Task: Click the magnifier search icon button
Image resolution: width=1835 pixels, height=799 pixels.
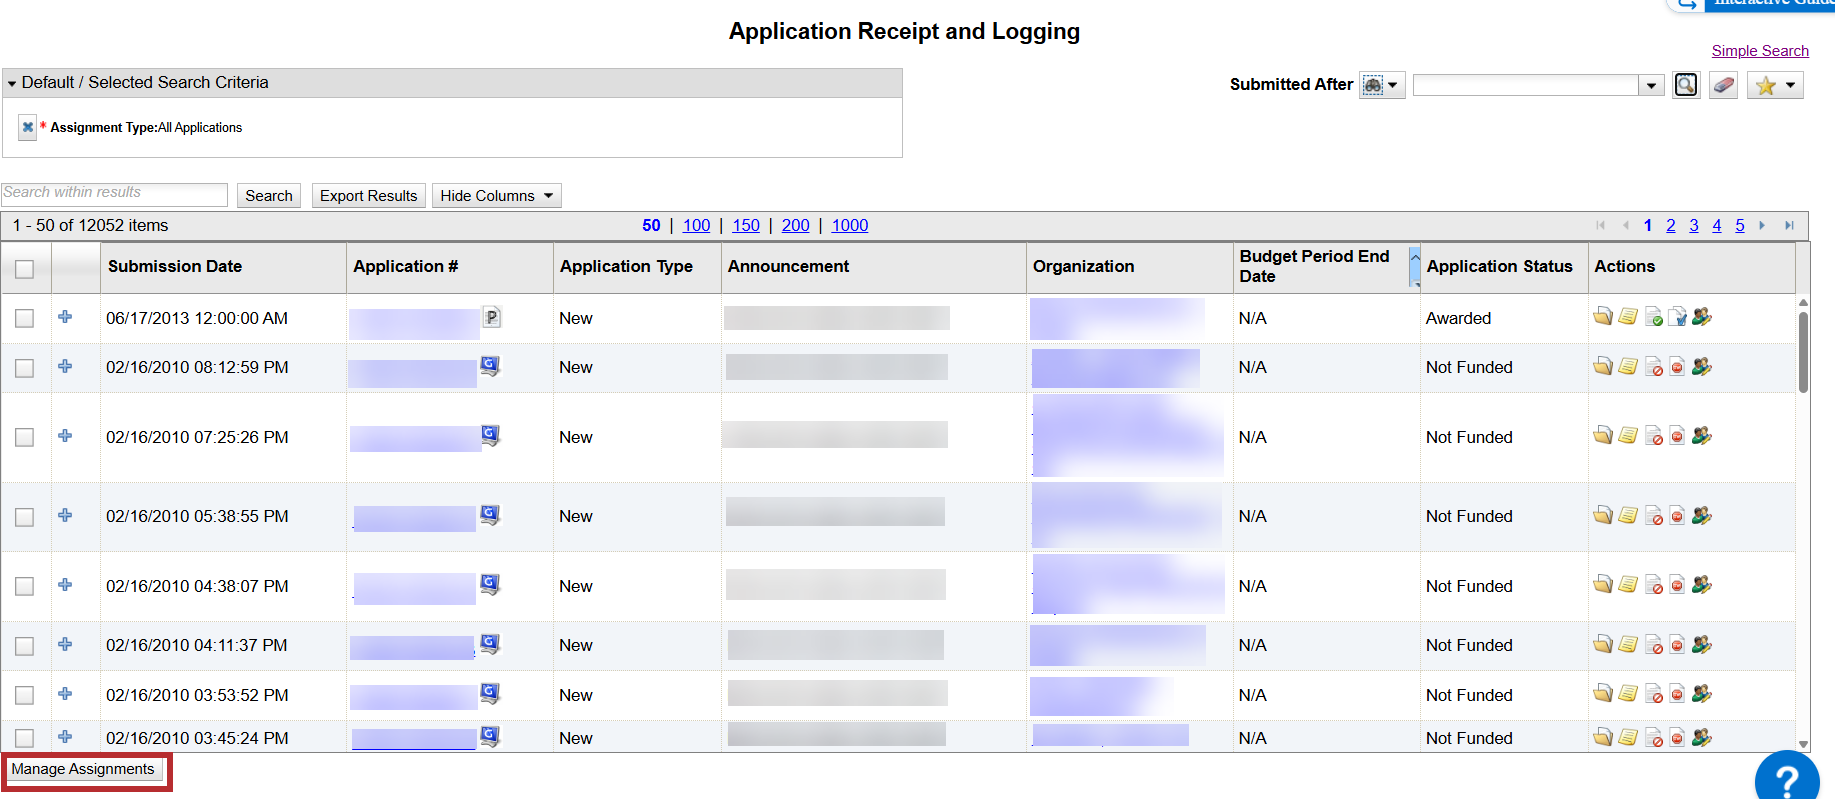Action: click(x=1686, y=85)
